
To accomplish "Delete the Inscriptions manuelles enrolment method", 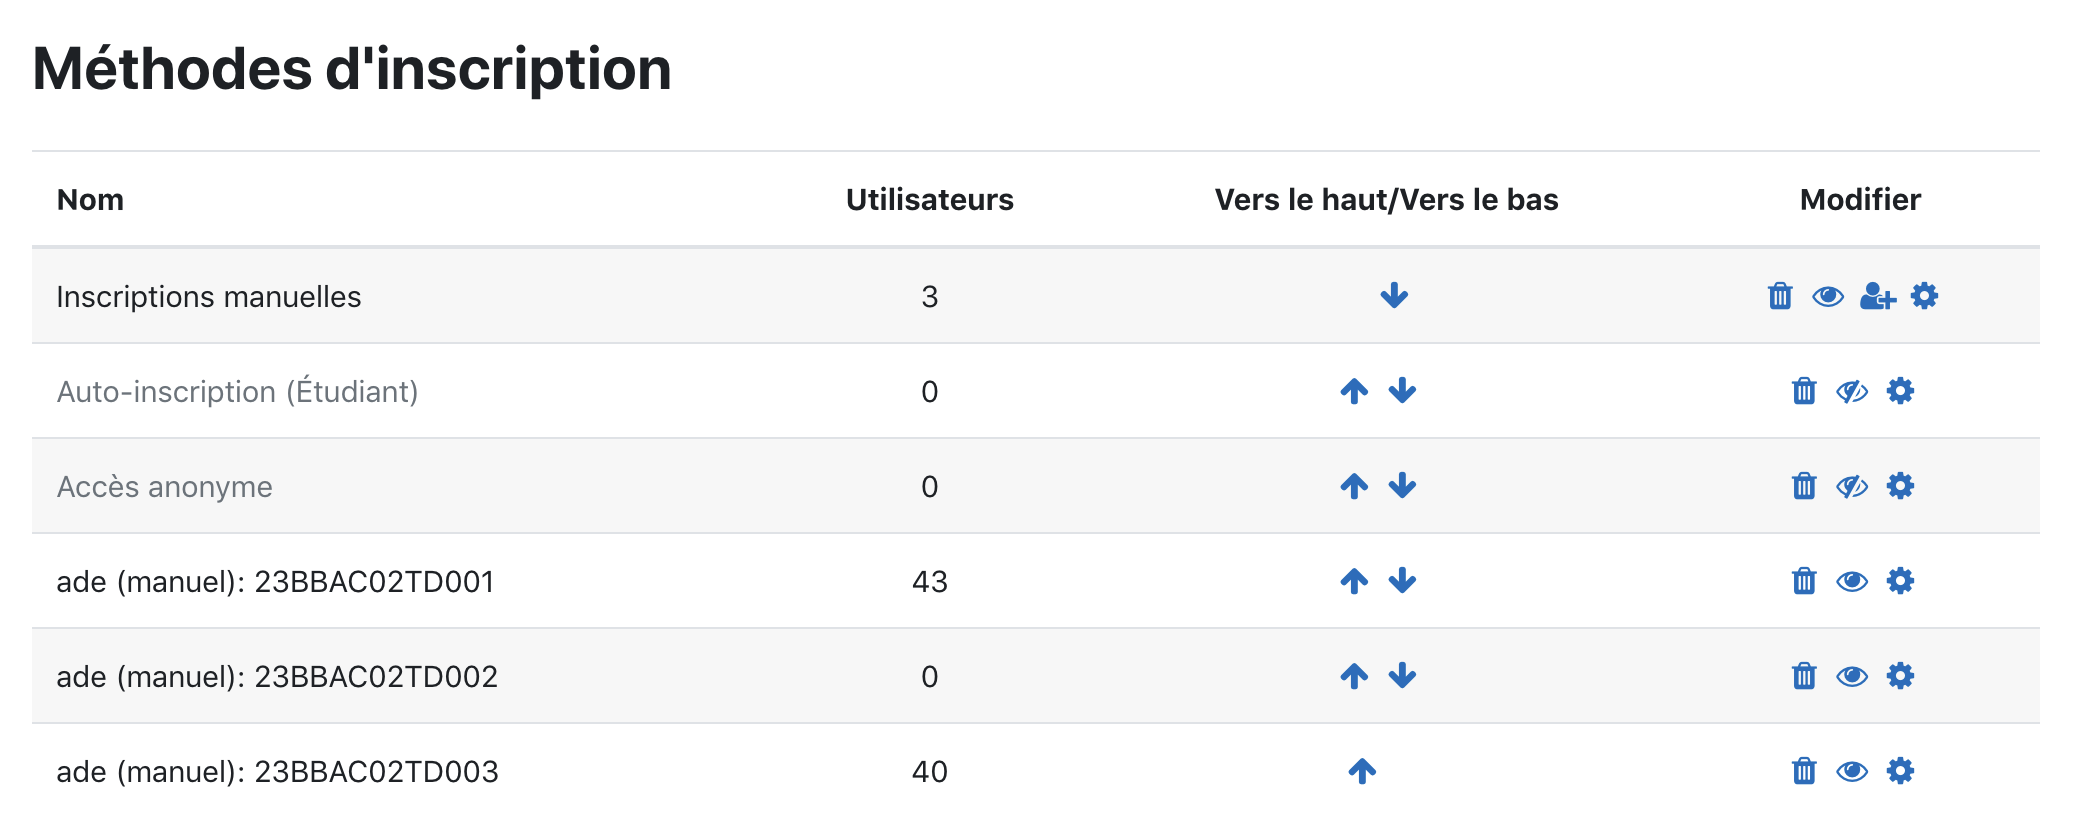I will [1780, 296].
